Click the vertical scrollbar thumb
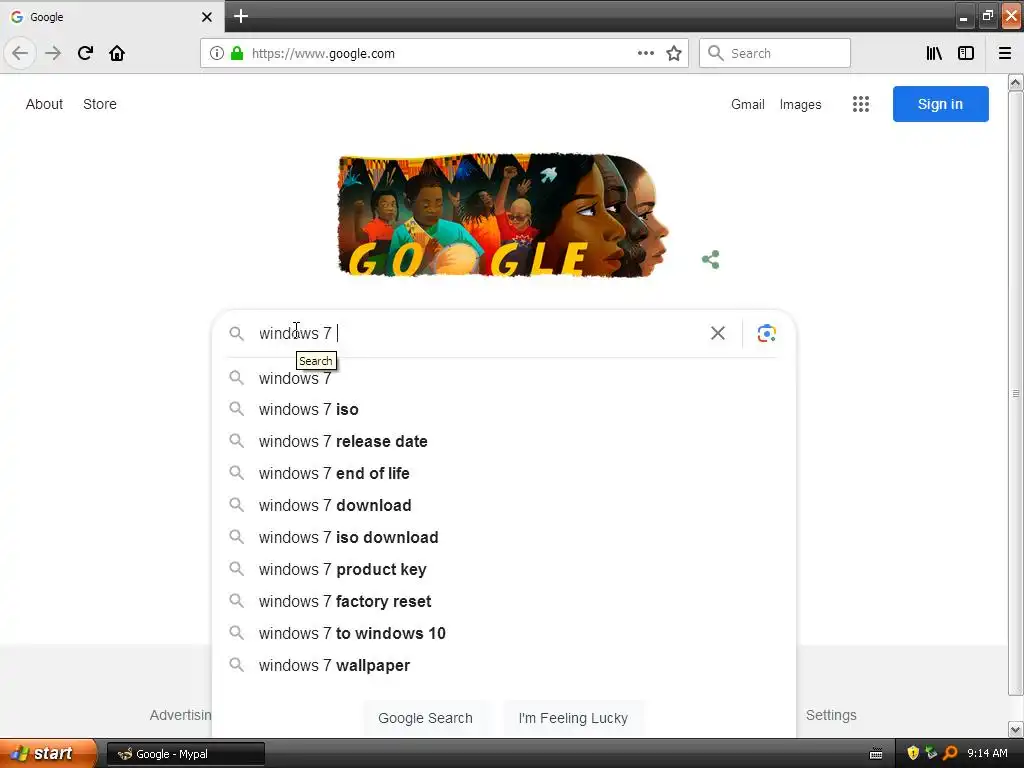 pos(1016,393)
